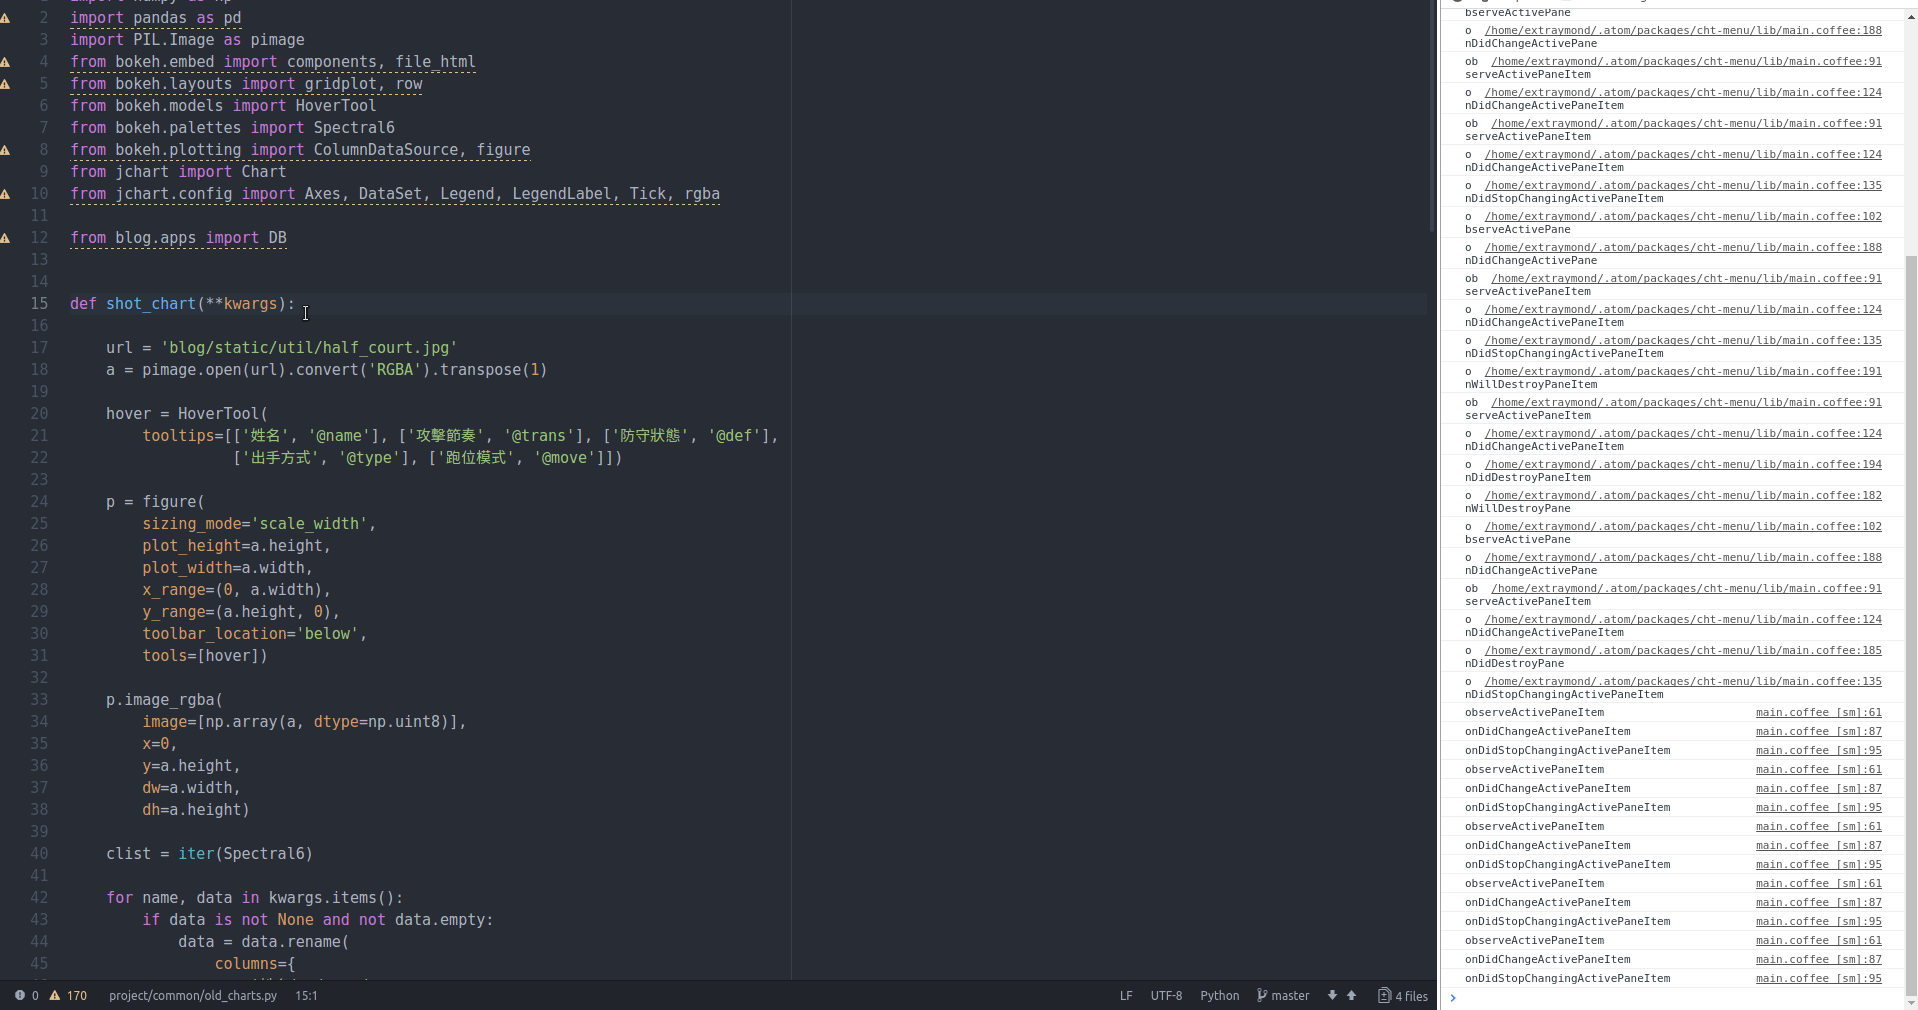Click the git push up-arrow icon

click(x=1350, y=995)
